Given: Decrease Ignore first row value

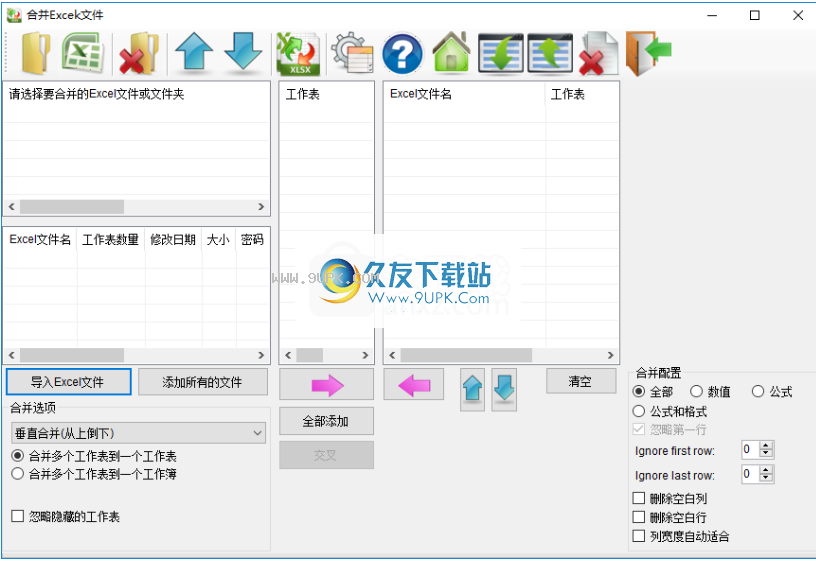Looking at the screenshot, I should point(766,453).
